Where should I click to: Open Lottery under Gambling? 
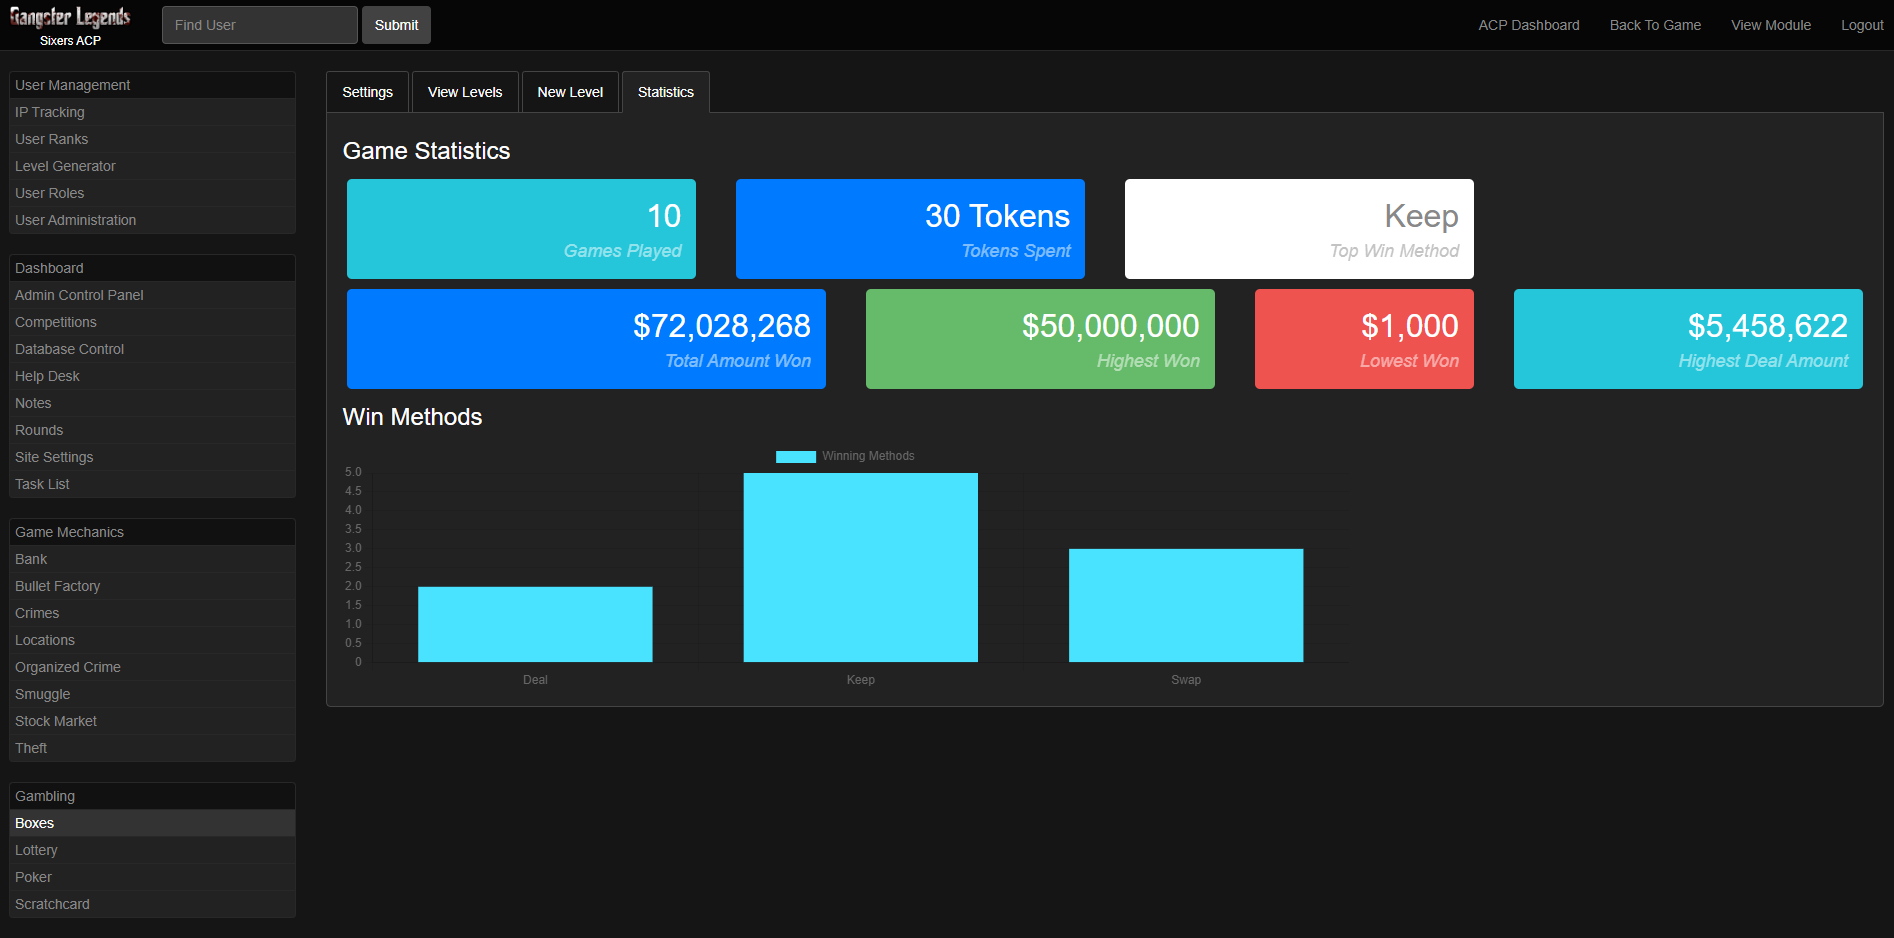36,850
